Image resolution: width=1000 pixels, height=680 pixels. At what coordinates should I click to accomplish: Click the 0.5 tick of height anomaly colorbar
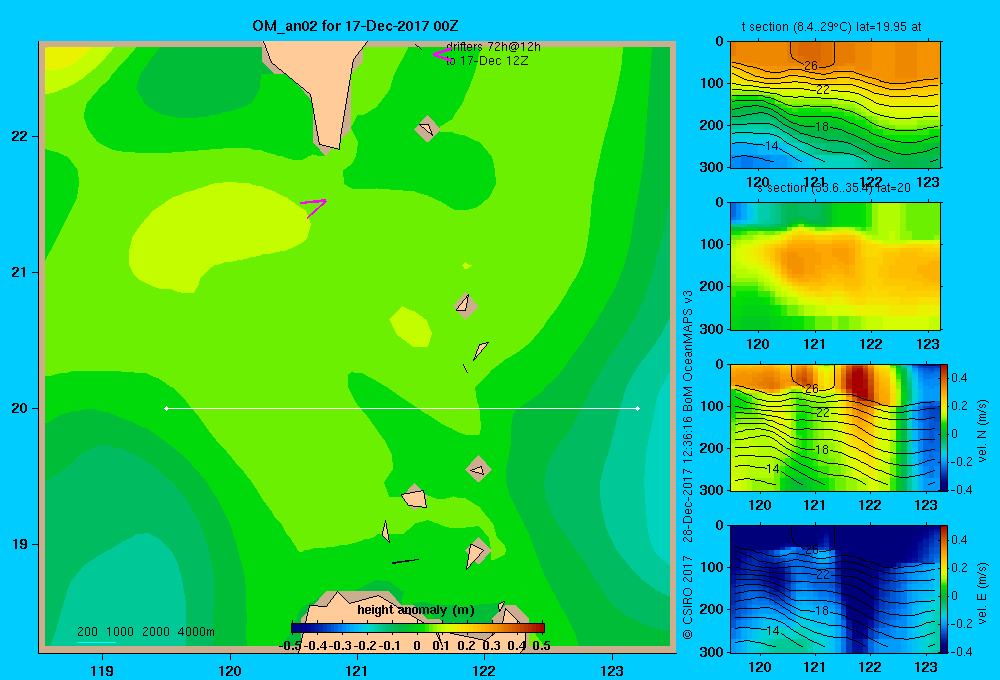click(x=541, y=646)
